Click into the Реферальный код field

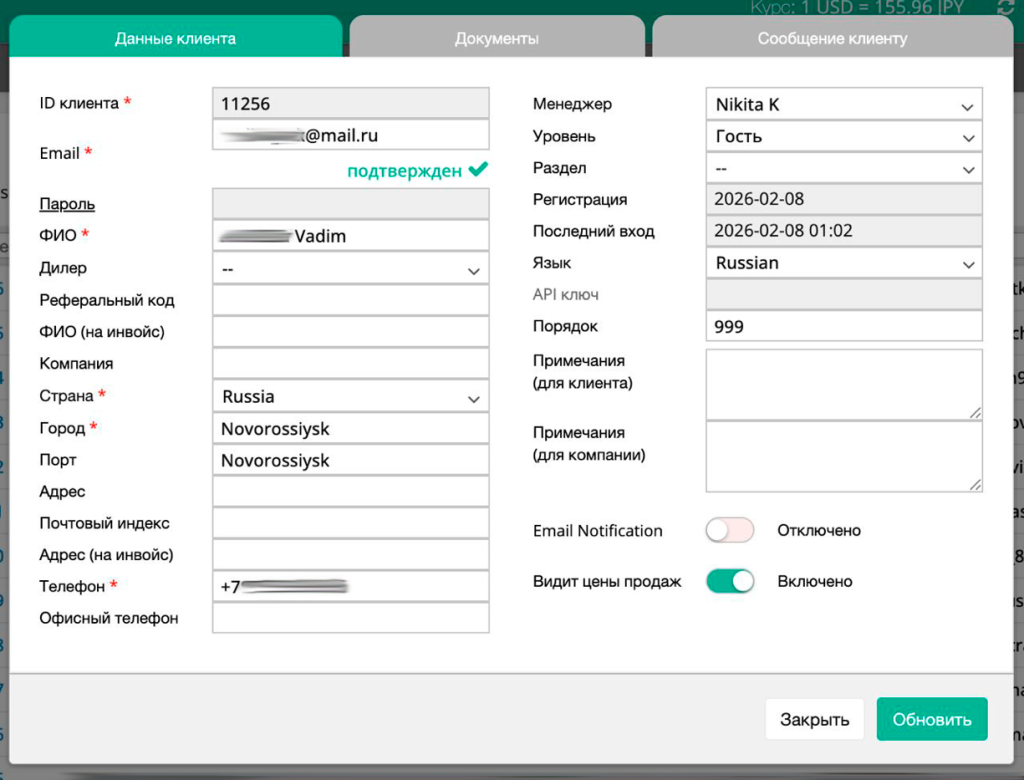pyautogui.click(x=350, y=300)
